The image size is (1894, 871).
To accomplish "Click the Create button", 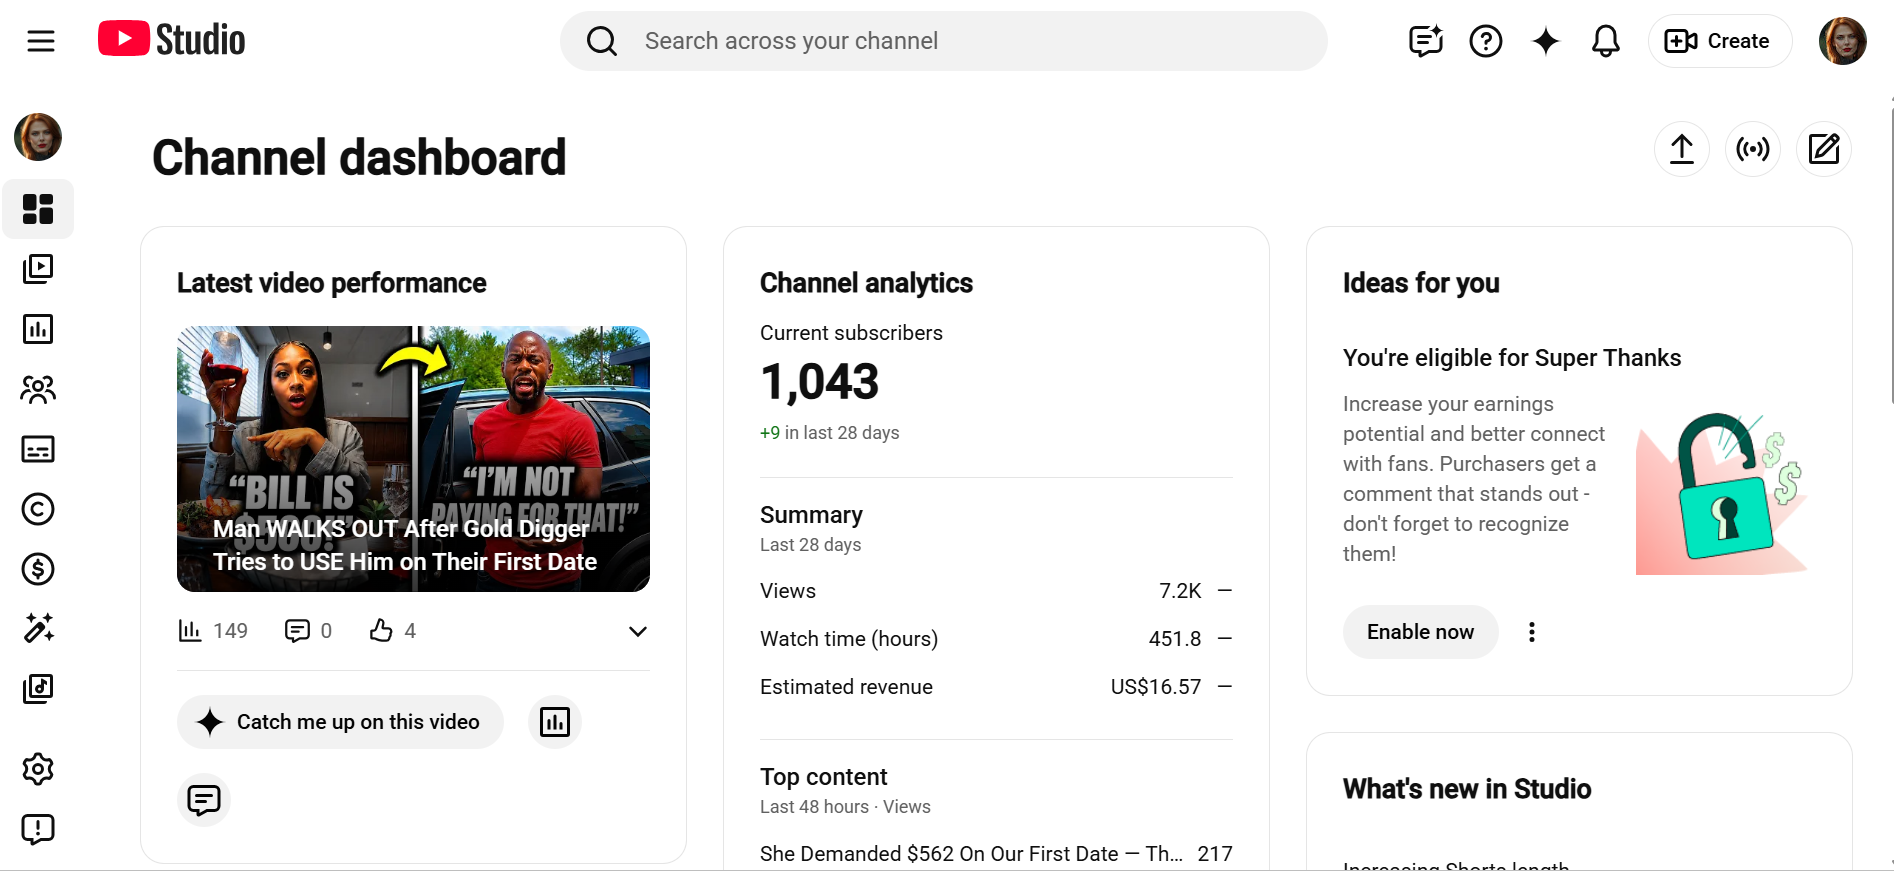I will [x=1720, y=41].
